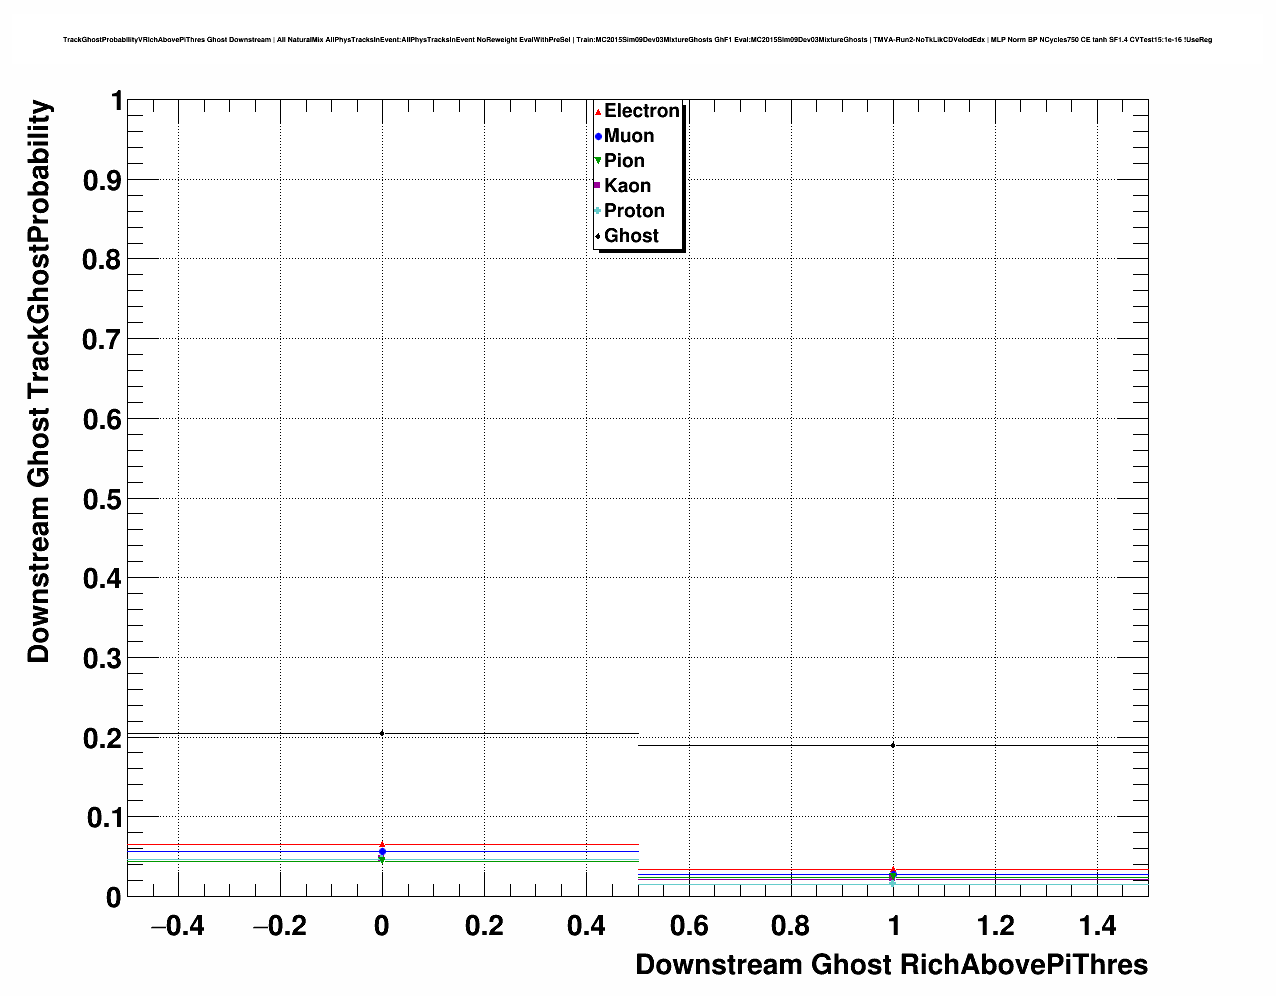The height and width of the screenshot is (996, 1276).
Task: Click the plot title text at top
Action: [x=637, y=40]
